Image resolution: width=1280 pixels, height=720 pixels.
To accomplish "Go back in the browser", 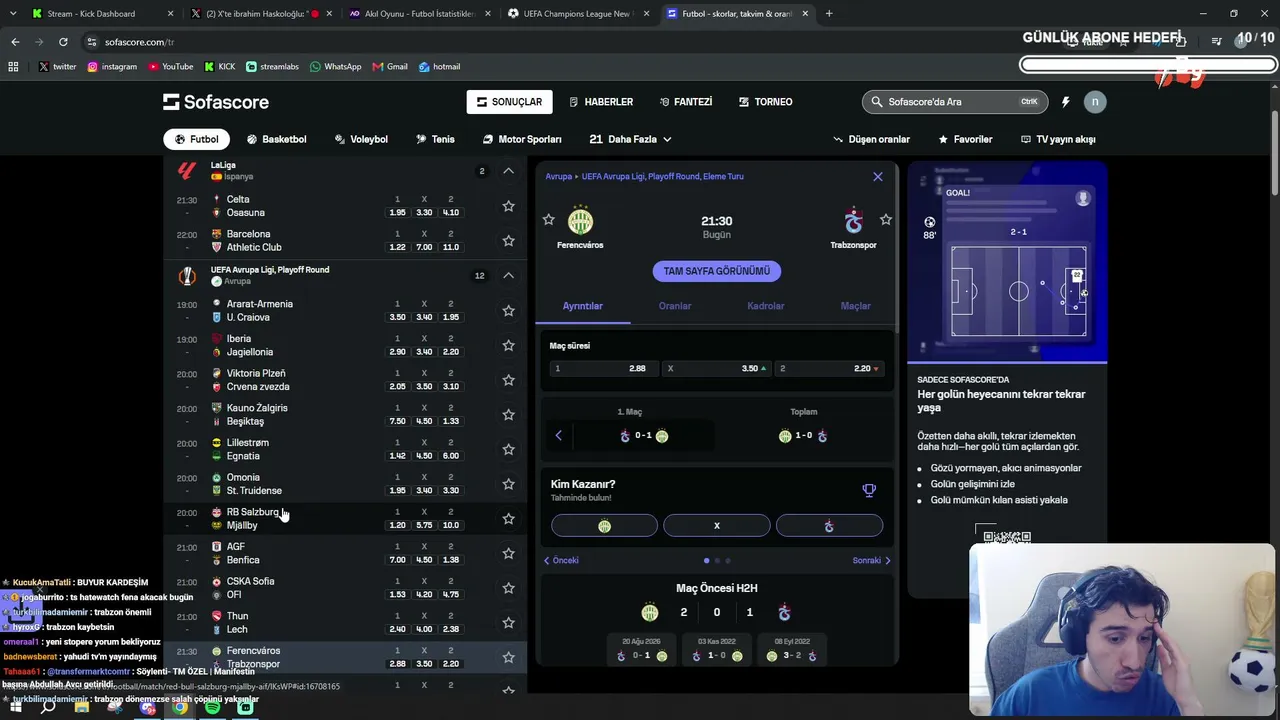I will [15, 42].
